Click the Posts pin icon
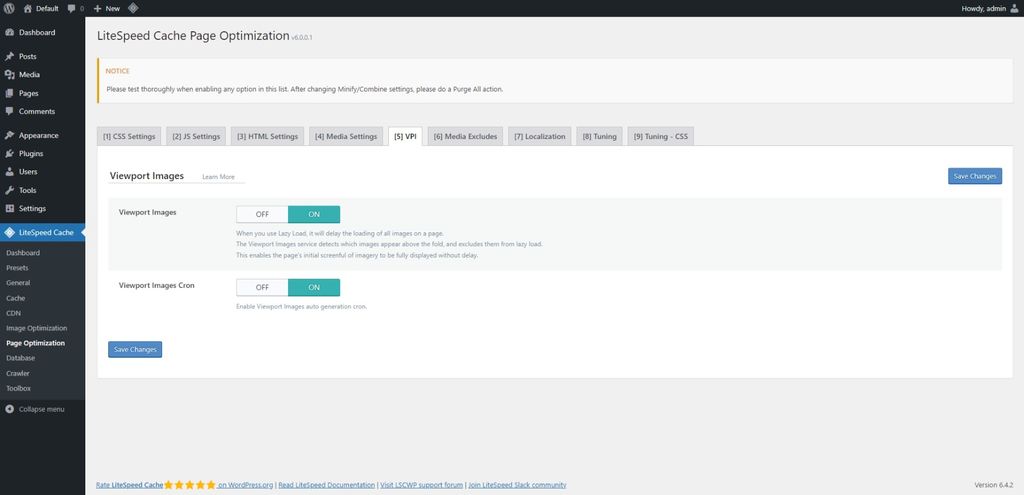 click(10, 57)
